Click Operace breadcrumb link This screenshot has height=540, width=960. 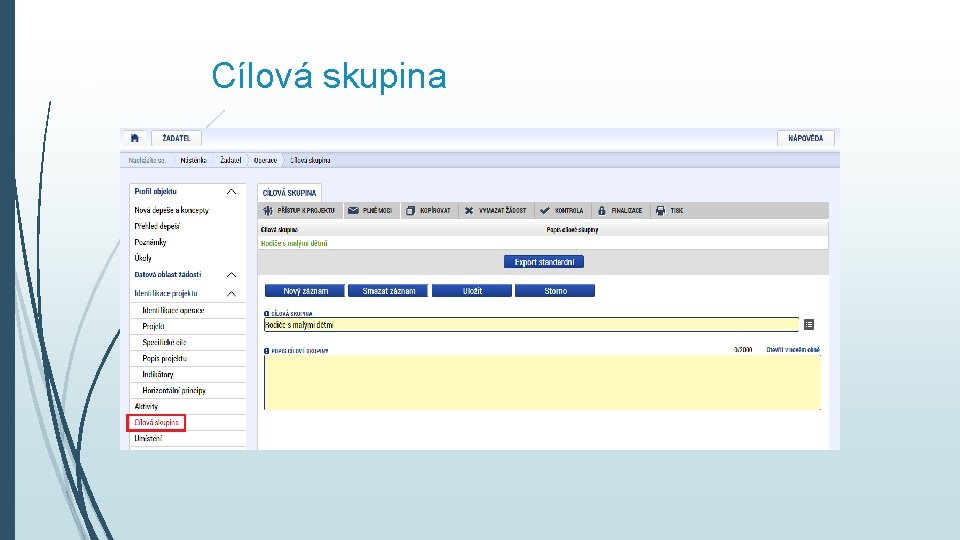[x=265, y=160]
